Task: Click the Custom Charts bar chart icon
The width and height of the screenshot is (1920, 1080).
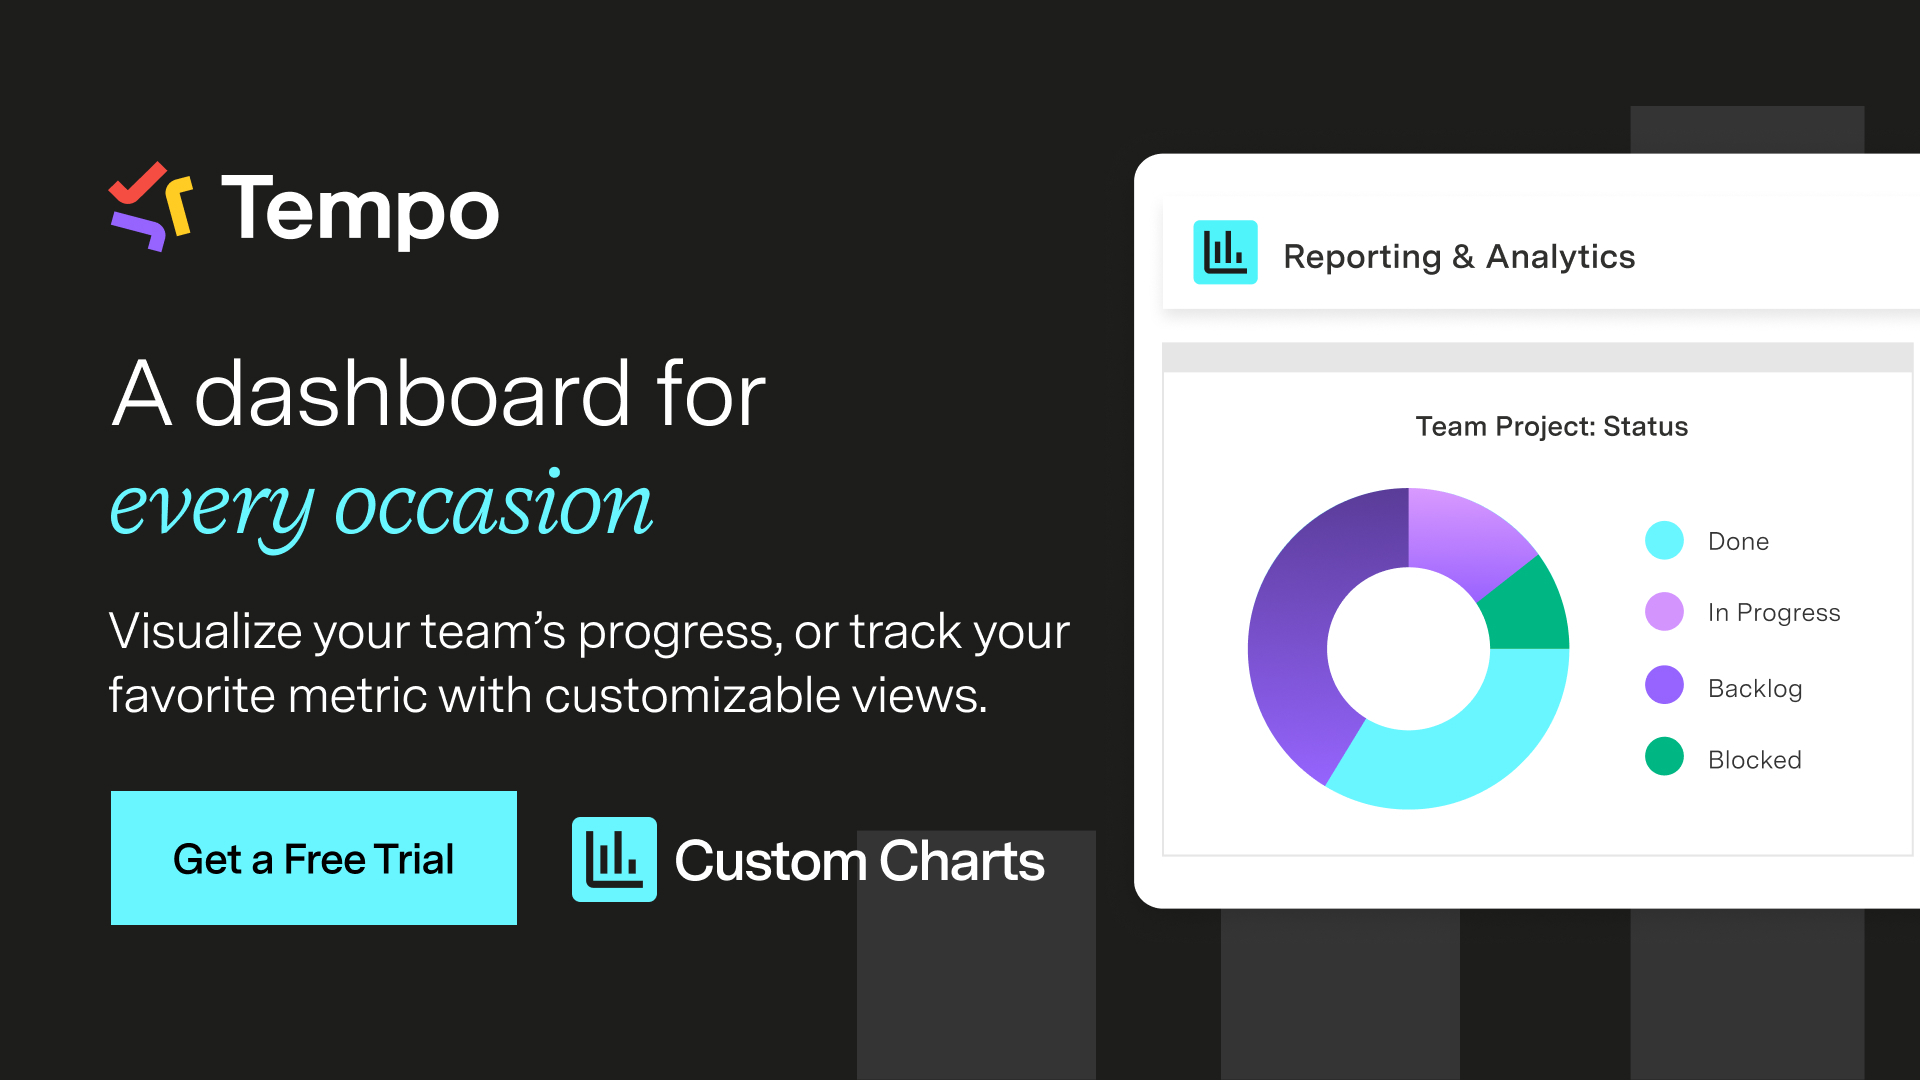Action: click(614, 859)
